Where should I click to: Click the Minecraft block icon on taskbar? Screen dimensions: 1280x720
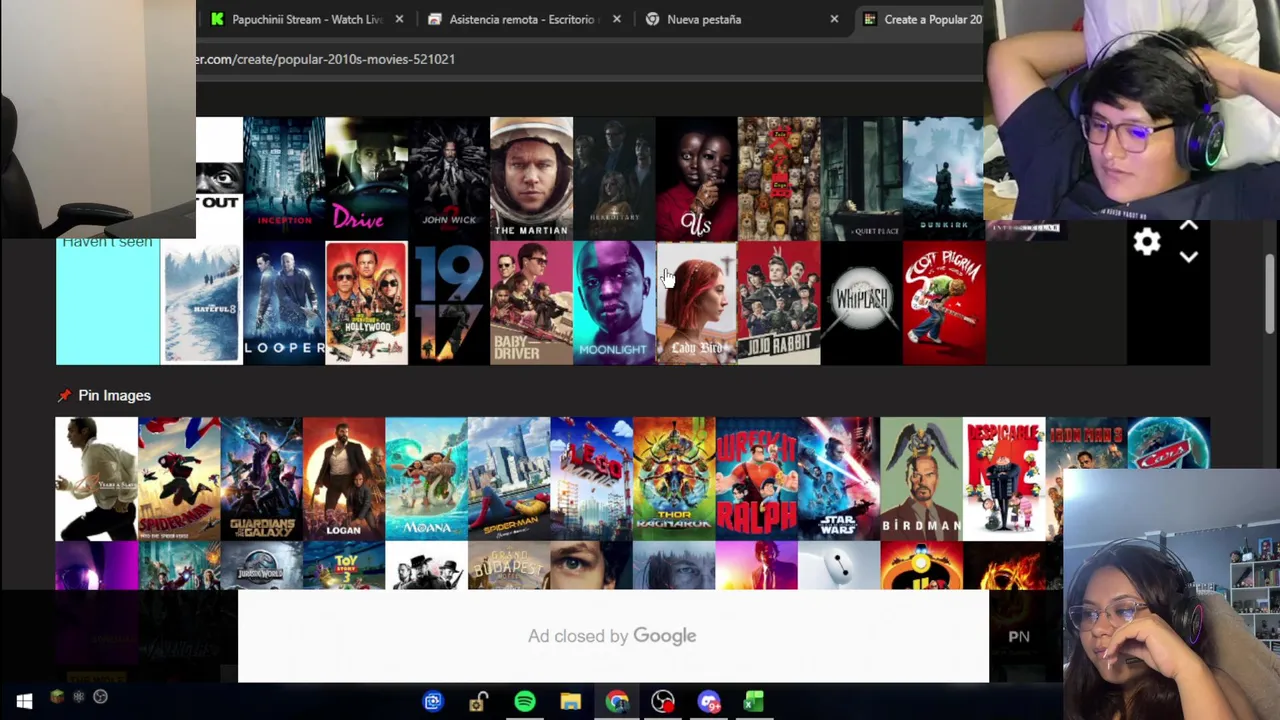click(x=57, y=697)
